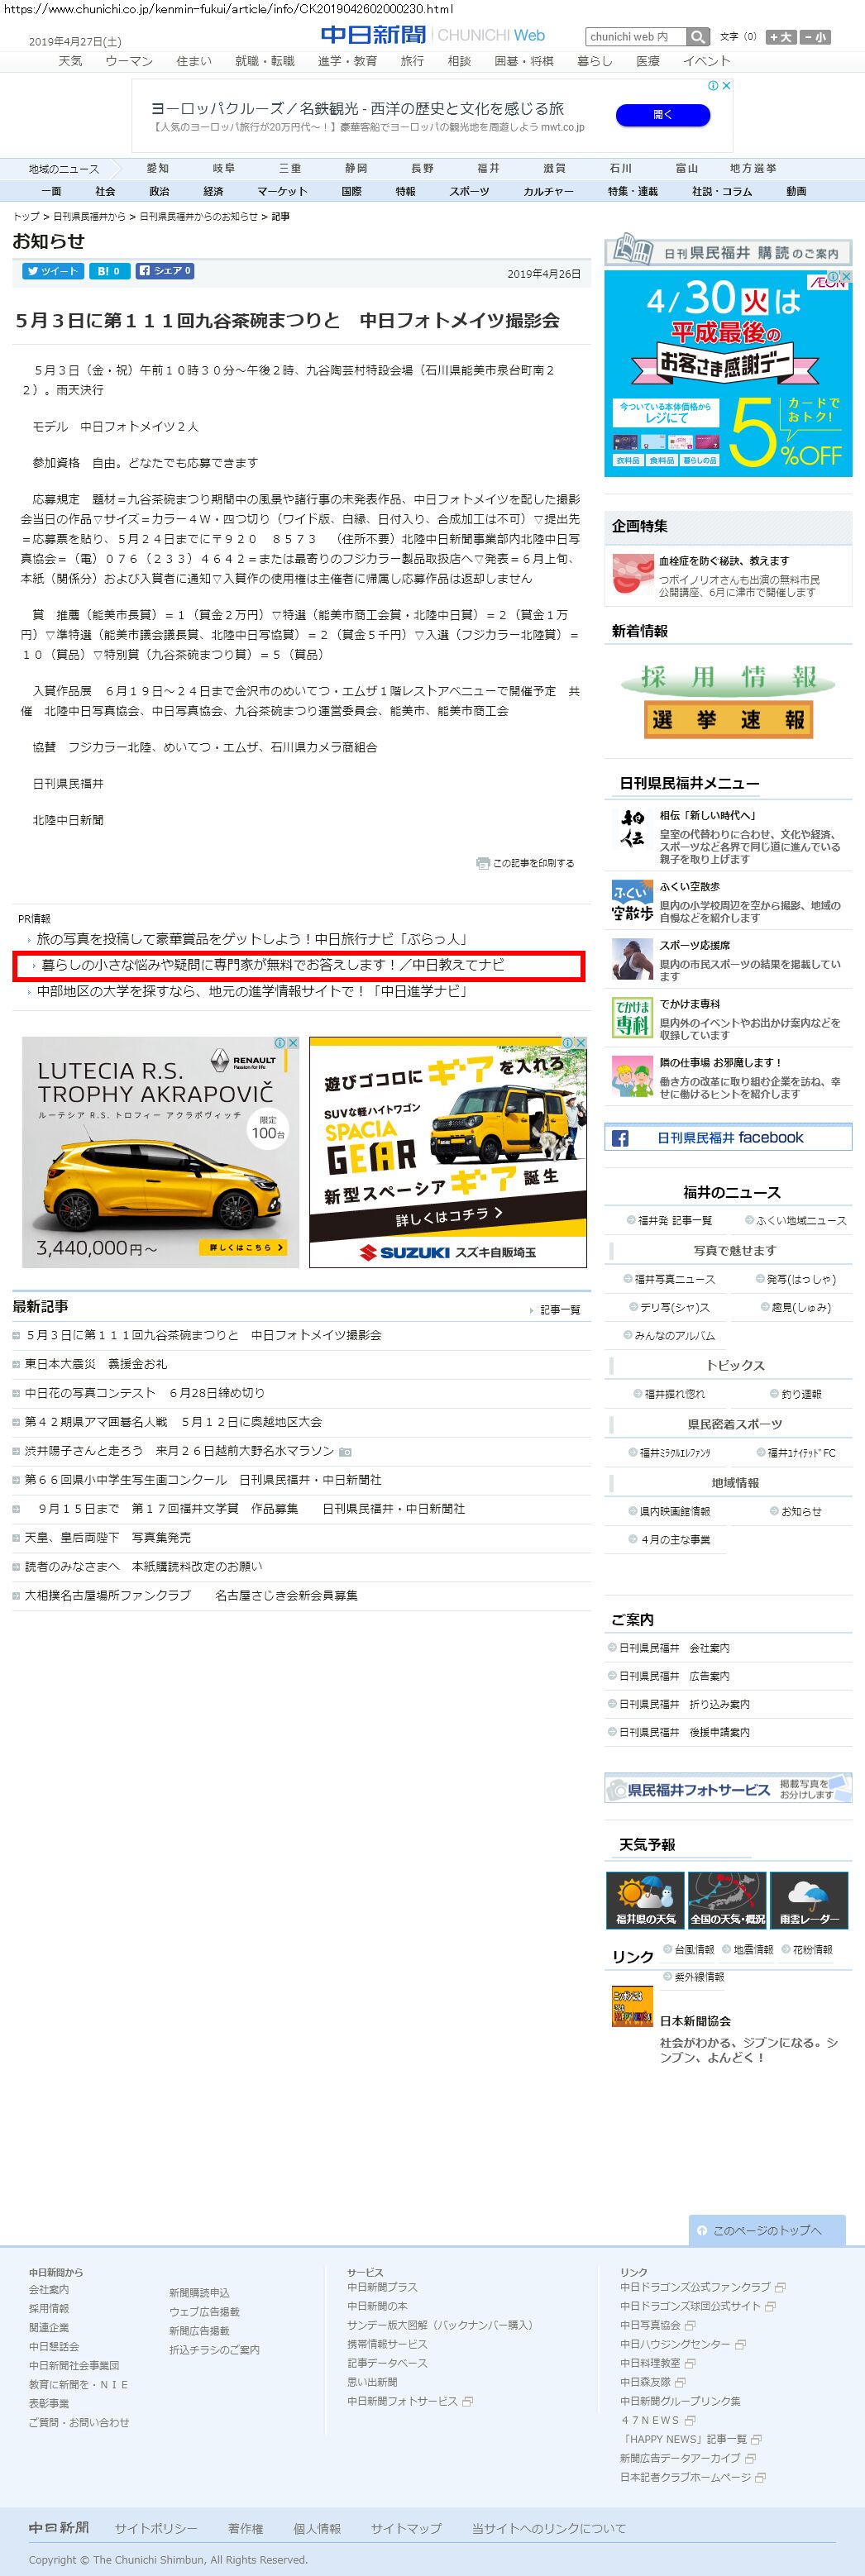This screenshot has width=865, height=2576.
Task: Open 血栓症を防ぐ秘訣 feature link
Action: 724,561
